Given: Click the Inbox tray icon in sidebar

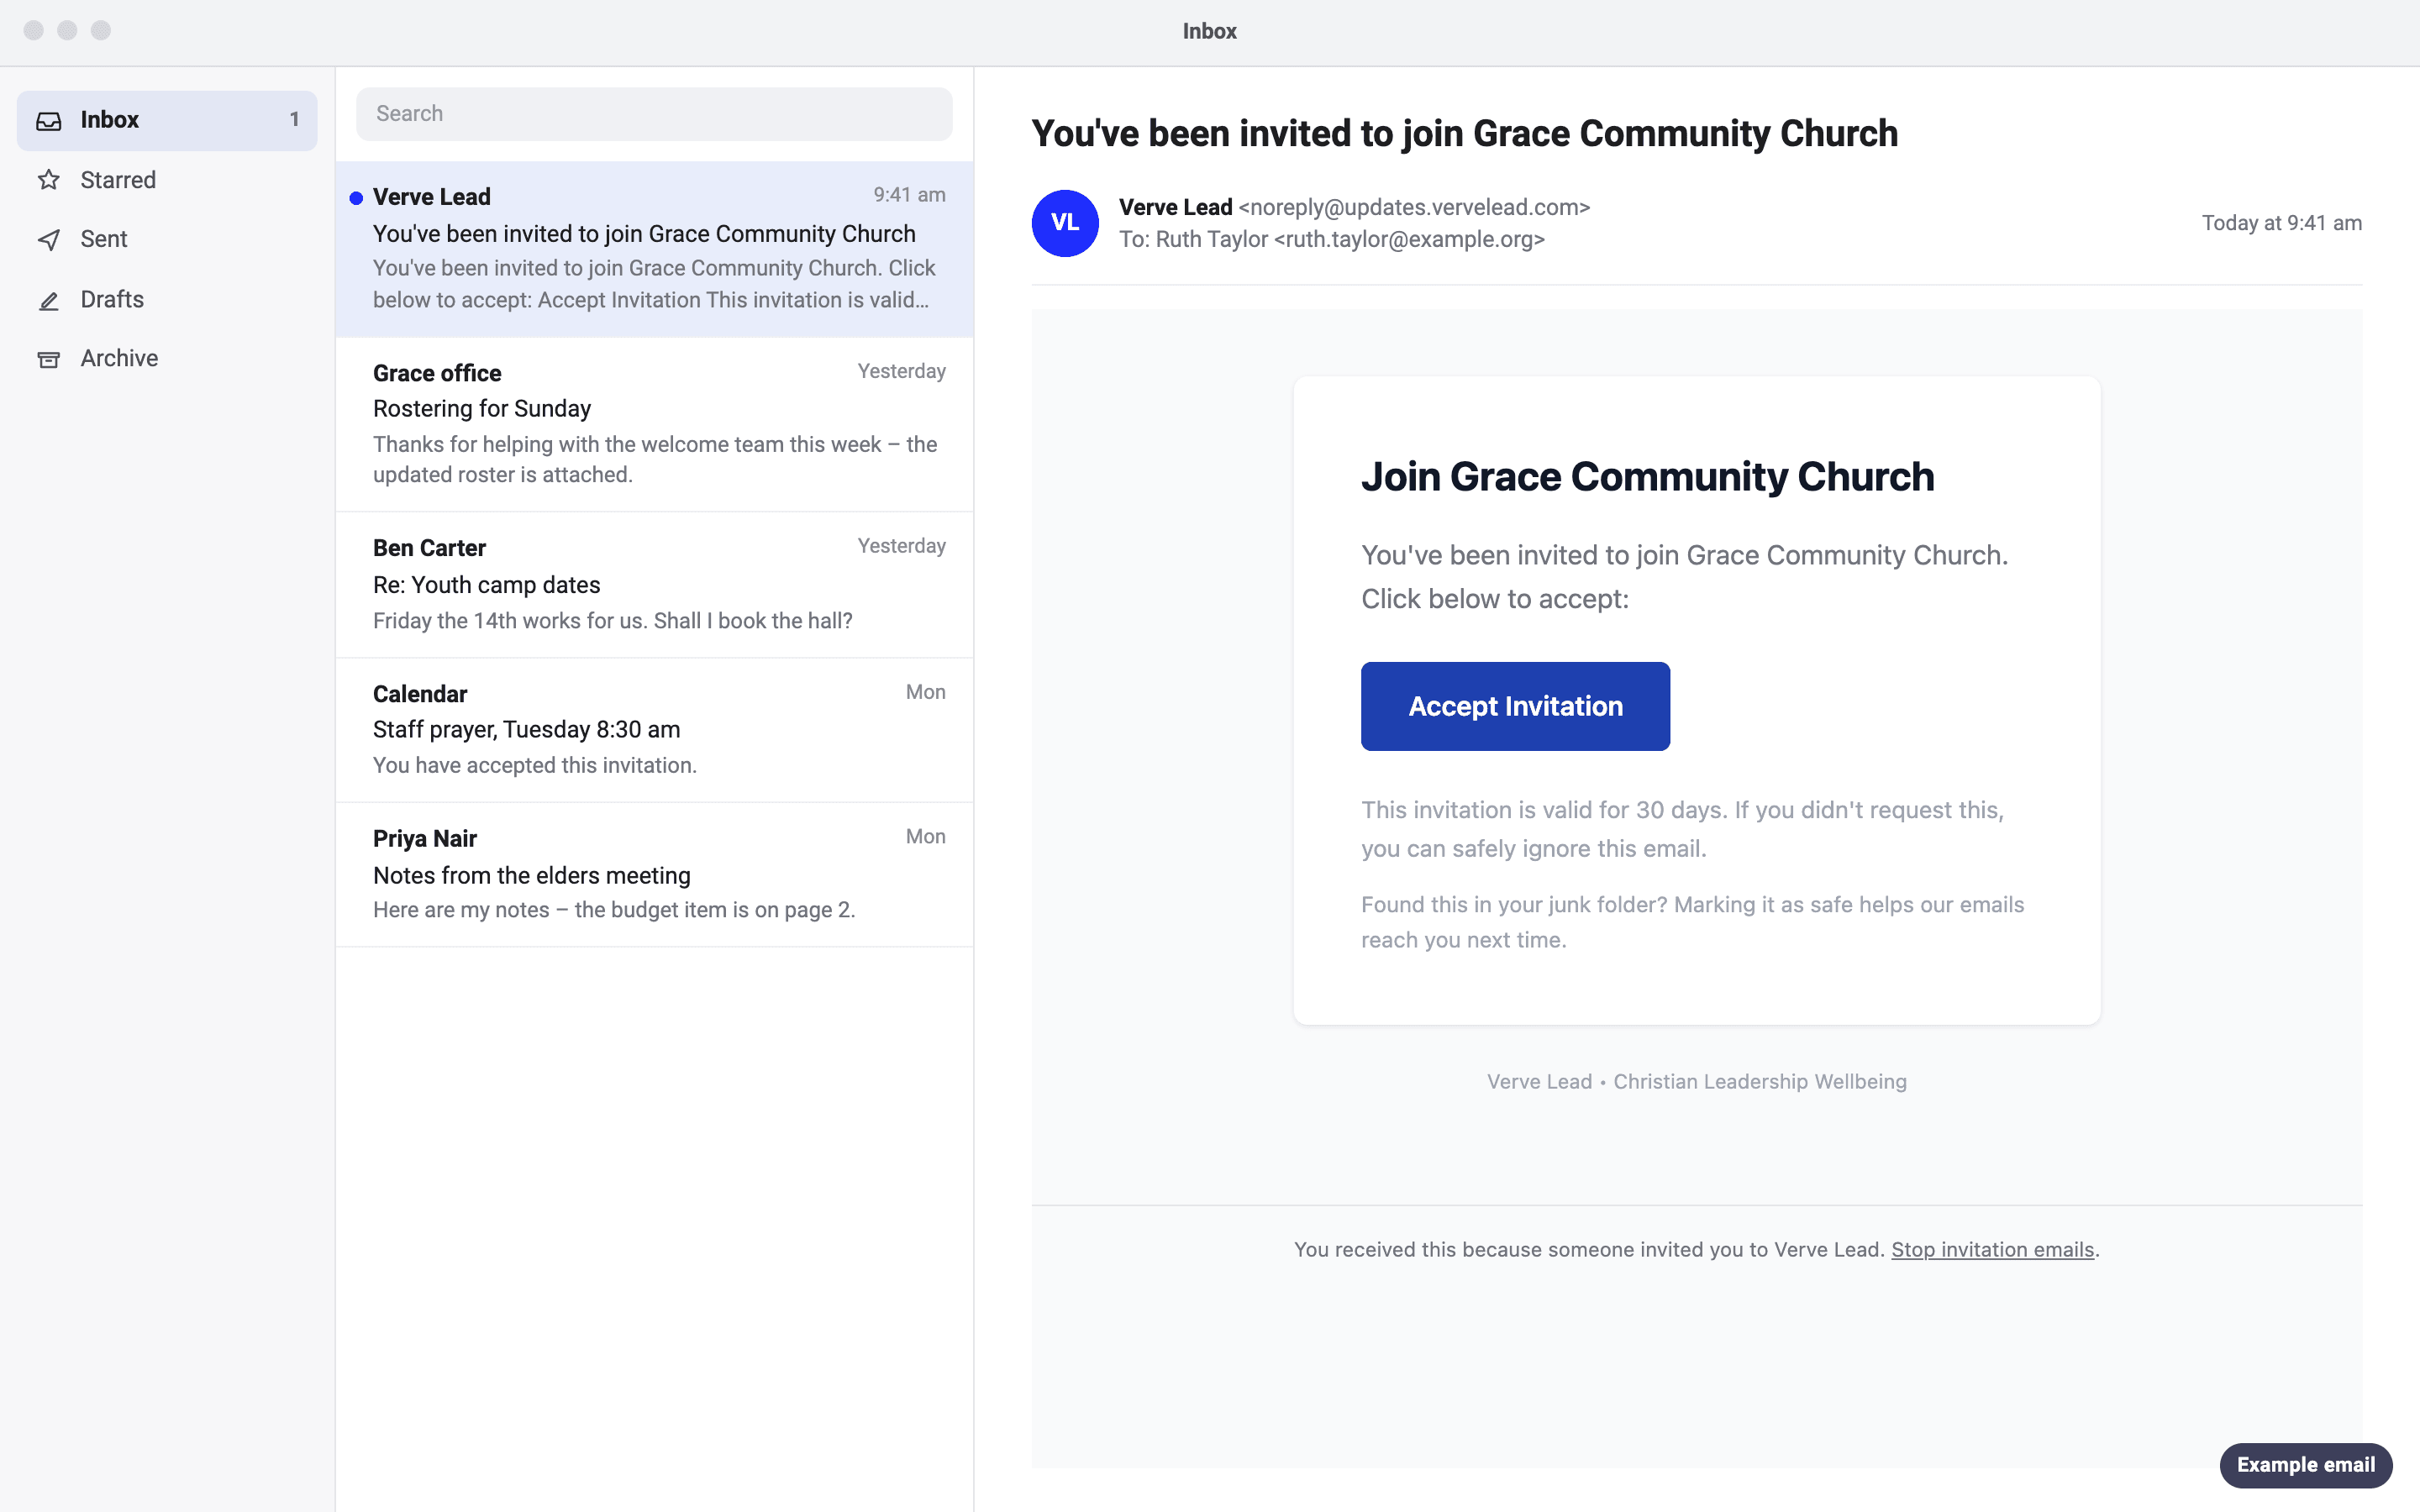Looking at the screenshot, I should pyautogui.click(x=49, y=121).
